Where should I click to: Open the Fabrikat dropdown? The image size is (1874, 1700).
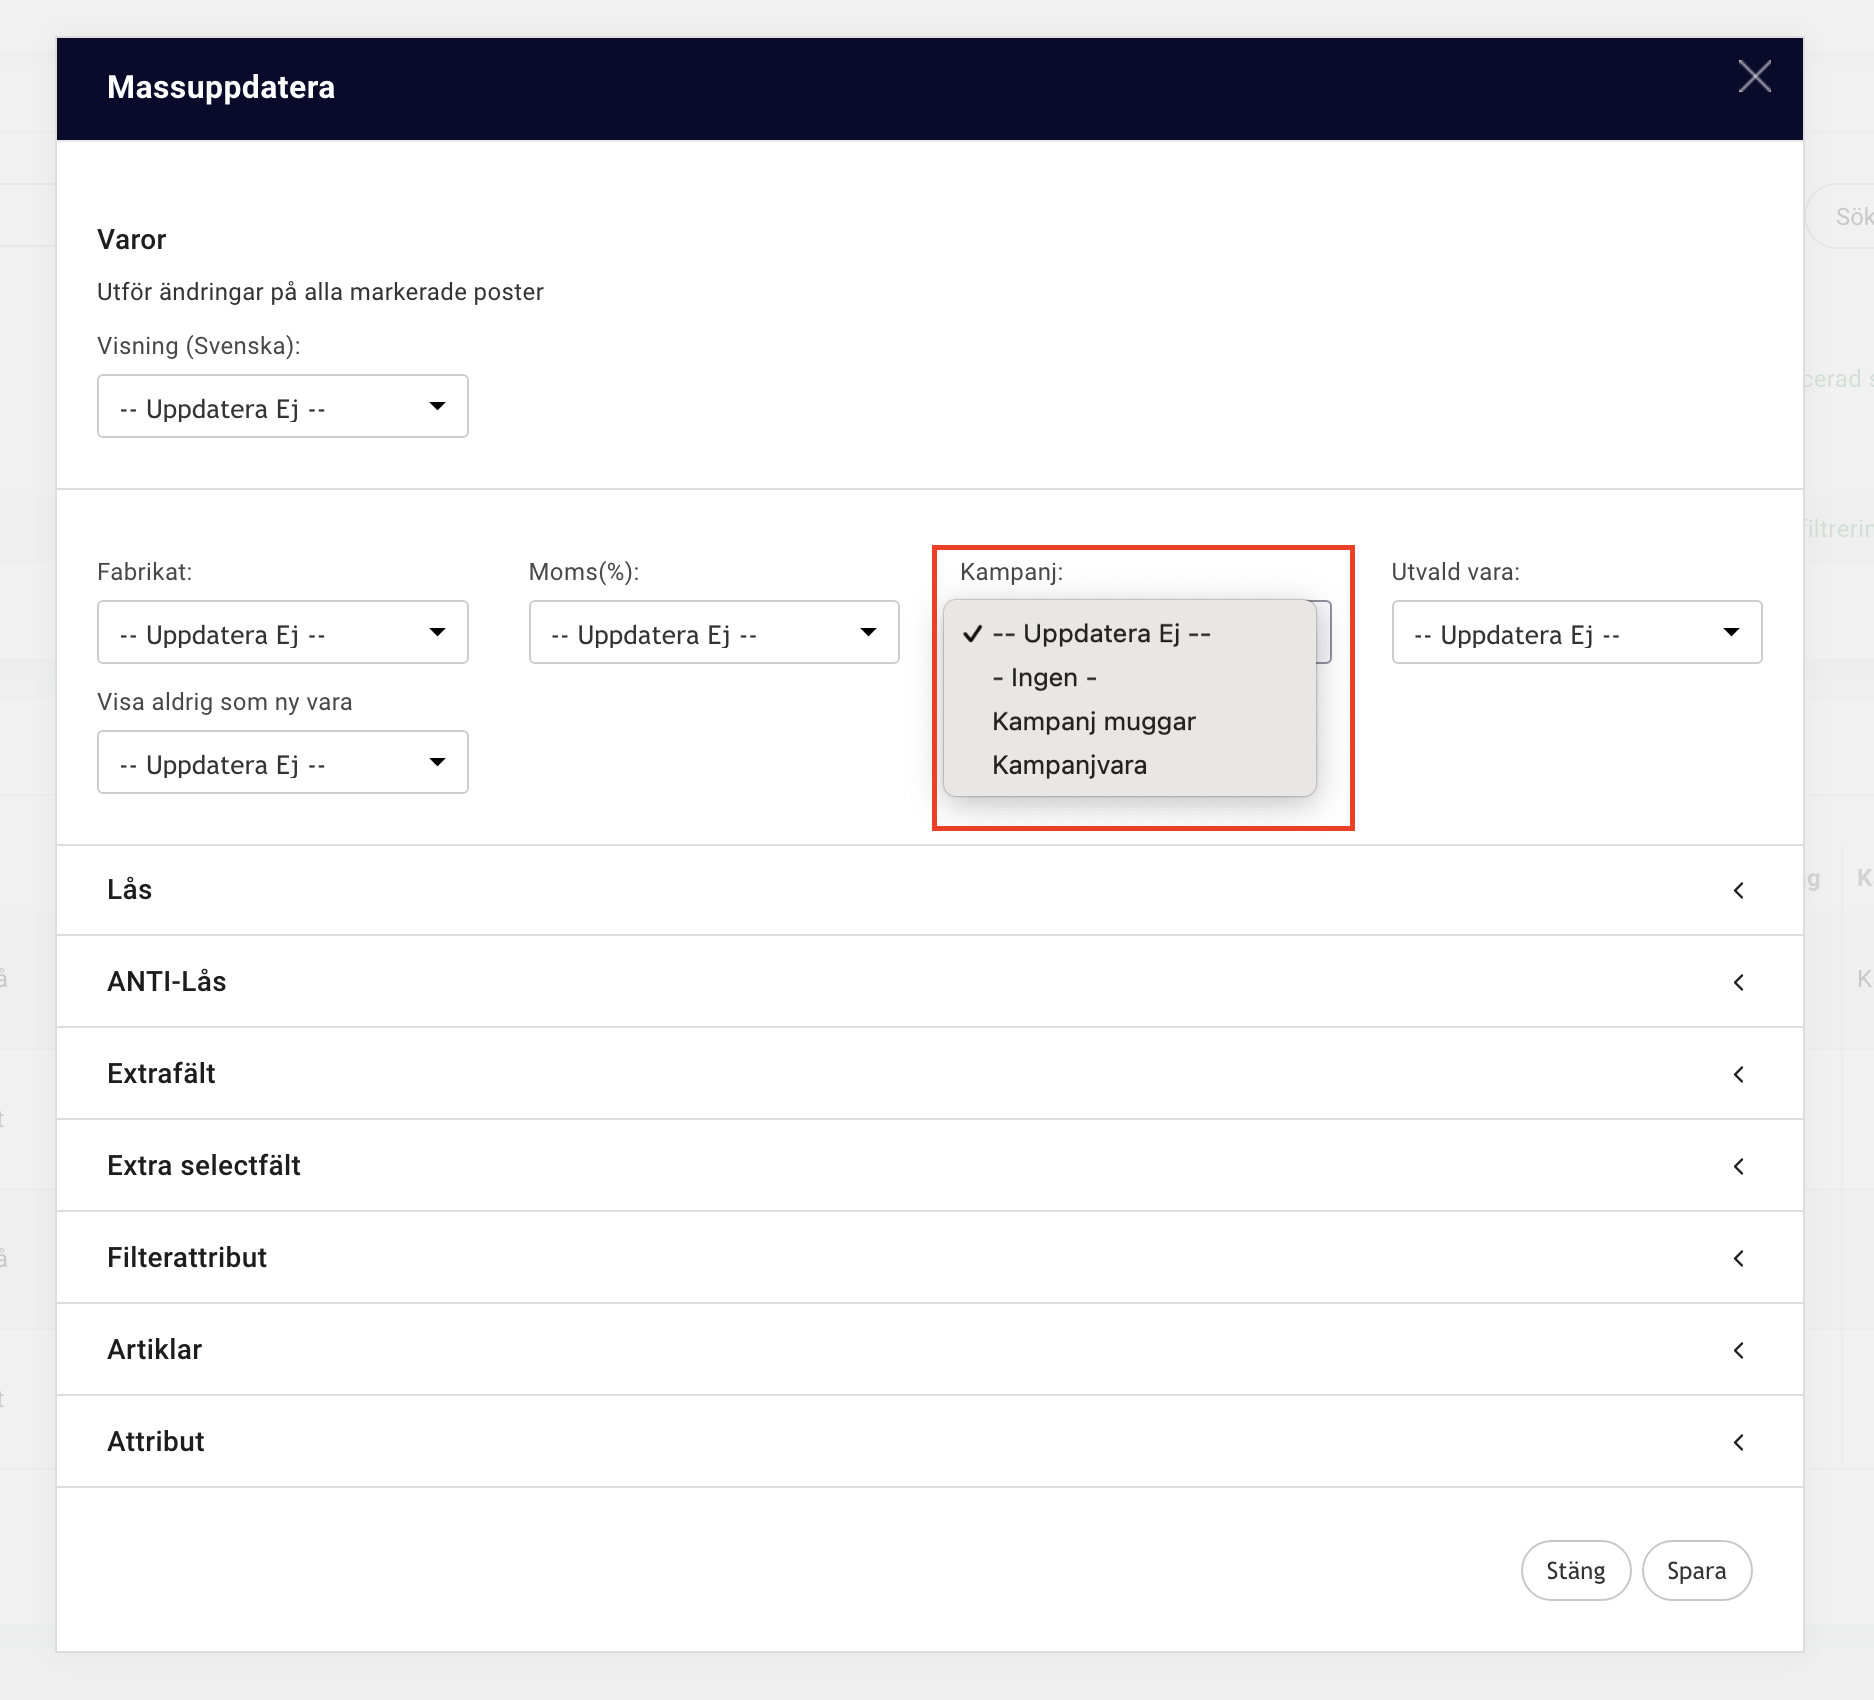coord(282,633)
